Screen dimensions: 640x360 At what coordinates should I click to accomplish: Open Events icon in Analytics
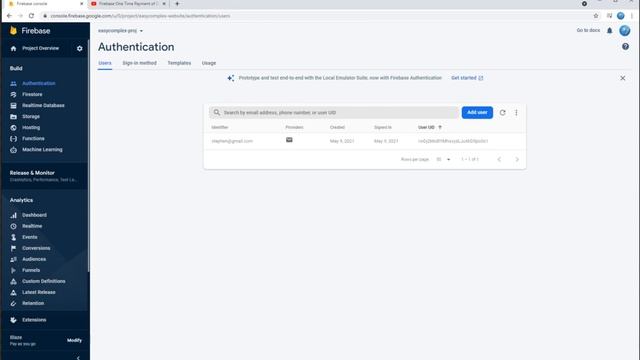(x=13, y=237)
